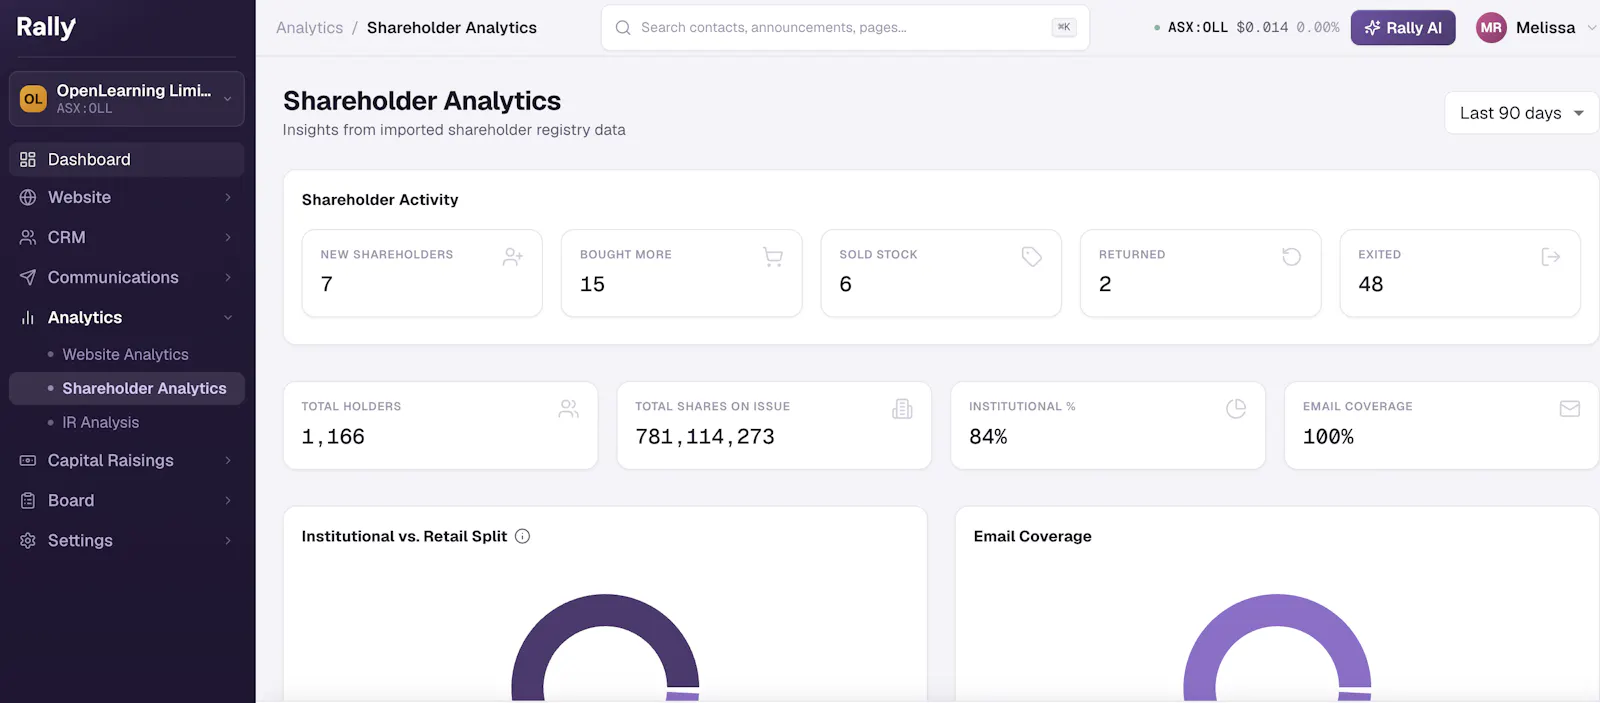Click the Website globe icon
The width and height of the screenshot is (1600, 703).
pos(28,197)
